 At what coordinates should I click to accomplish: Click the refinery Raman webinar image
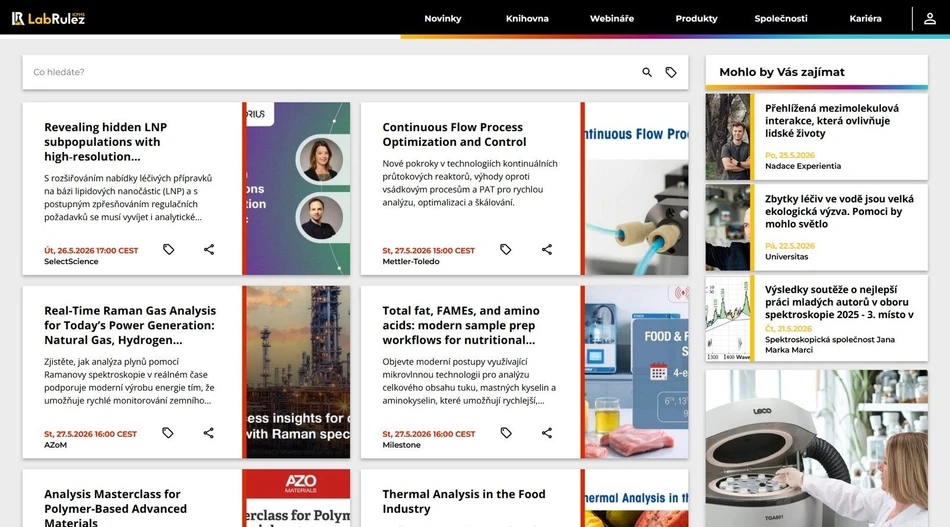[298, 372]
